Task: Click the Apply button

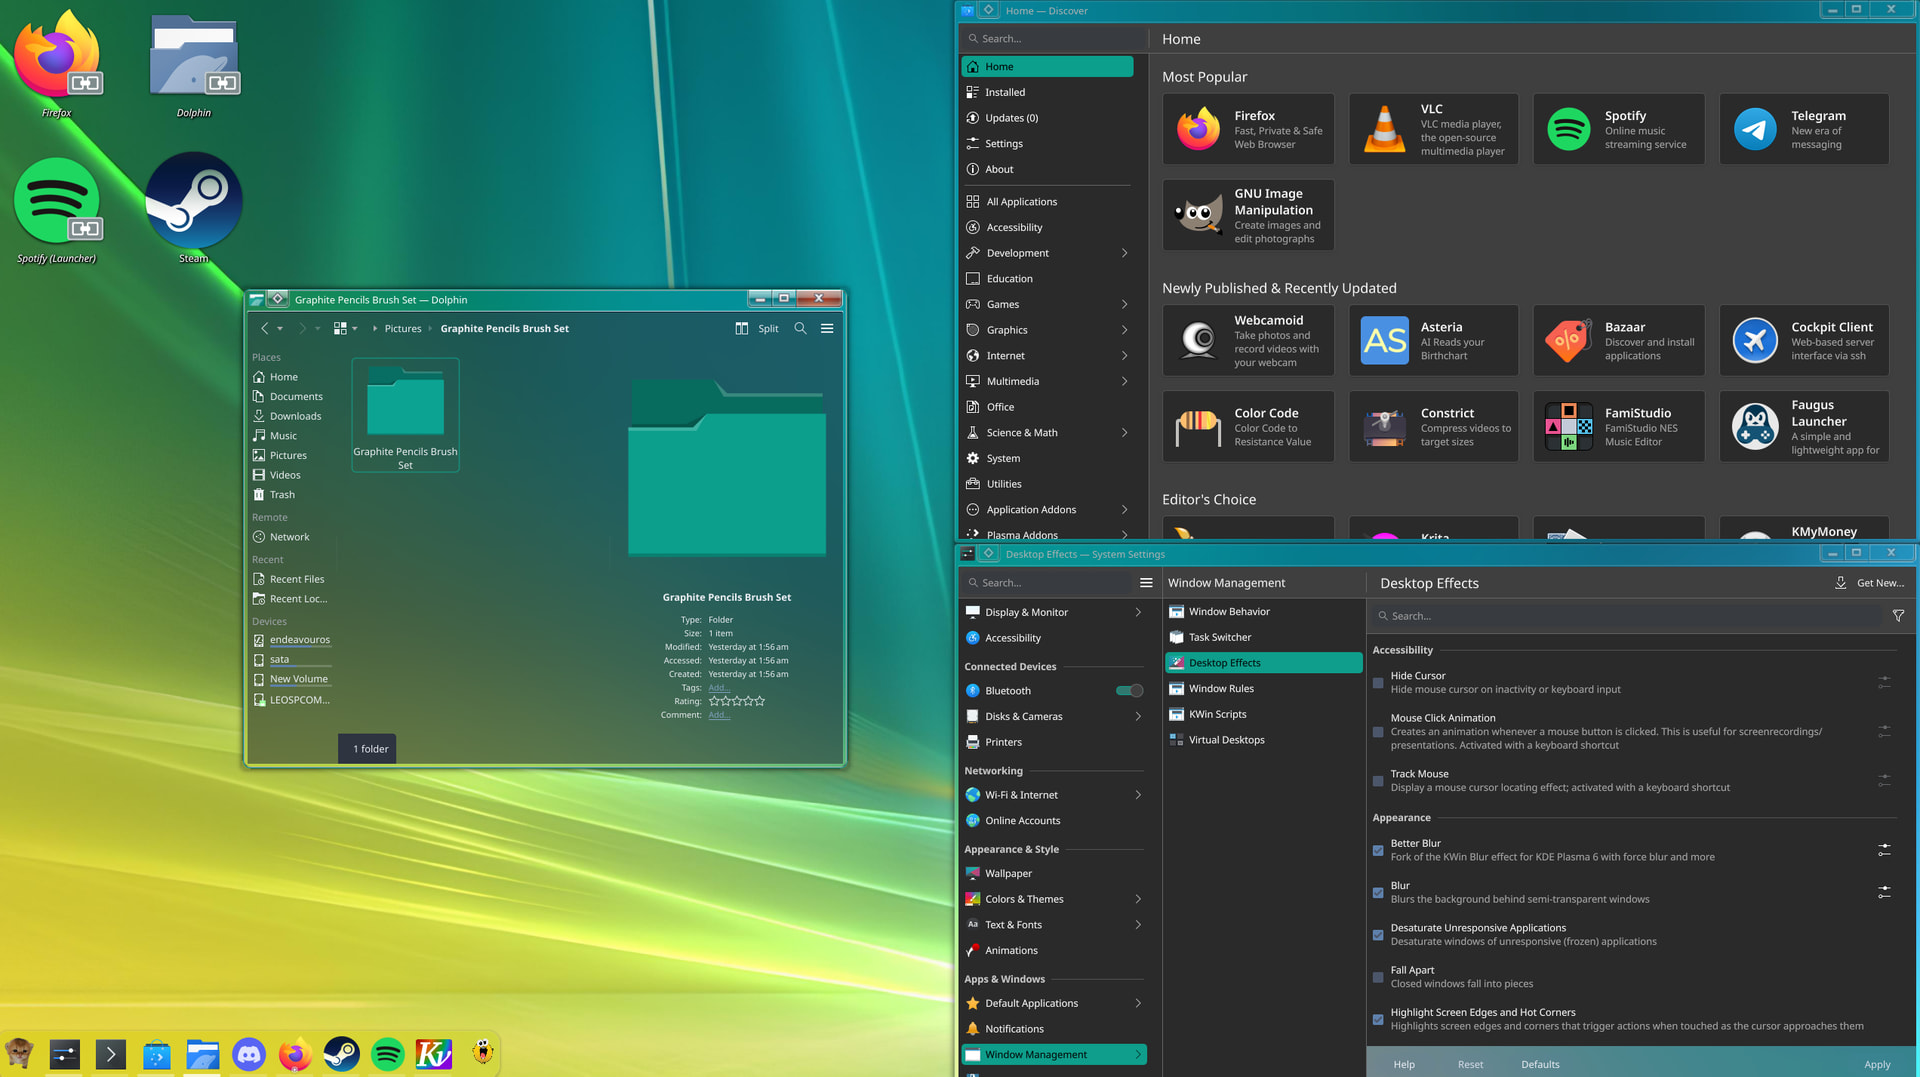Action: pyautogui.click(x=1876, y=1064)
